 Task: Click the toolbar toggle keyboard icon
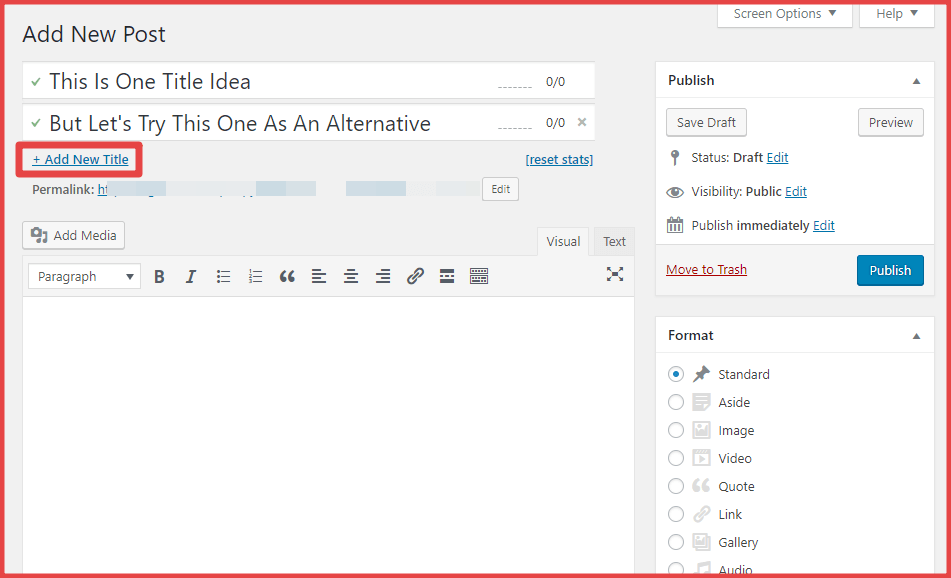pos(479,277)
